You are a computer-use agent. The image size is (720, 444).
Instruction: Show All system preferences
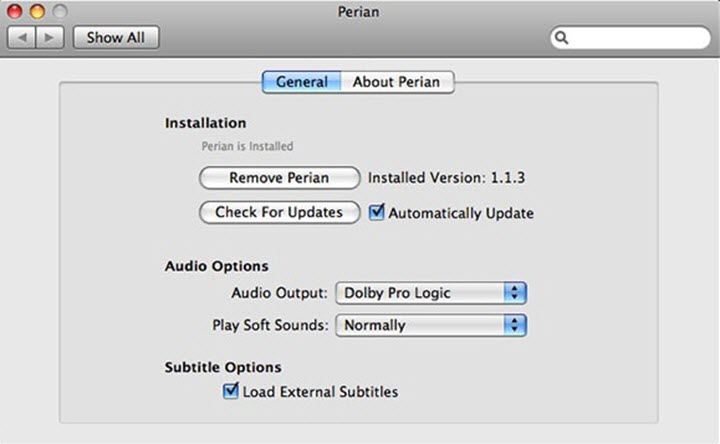(117, 37)
